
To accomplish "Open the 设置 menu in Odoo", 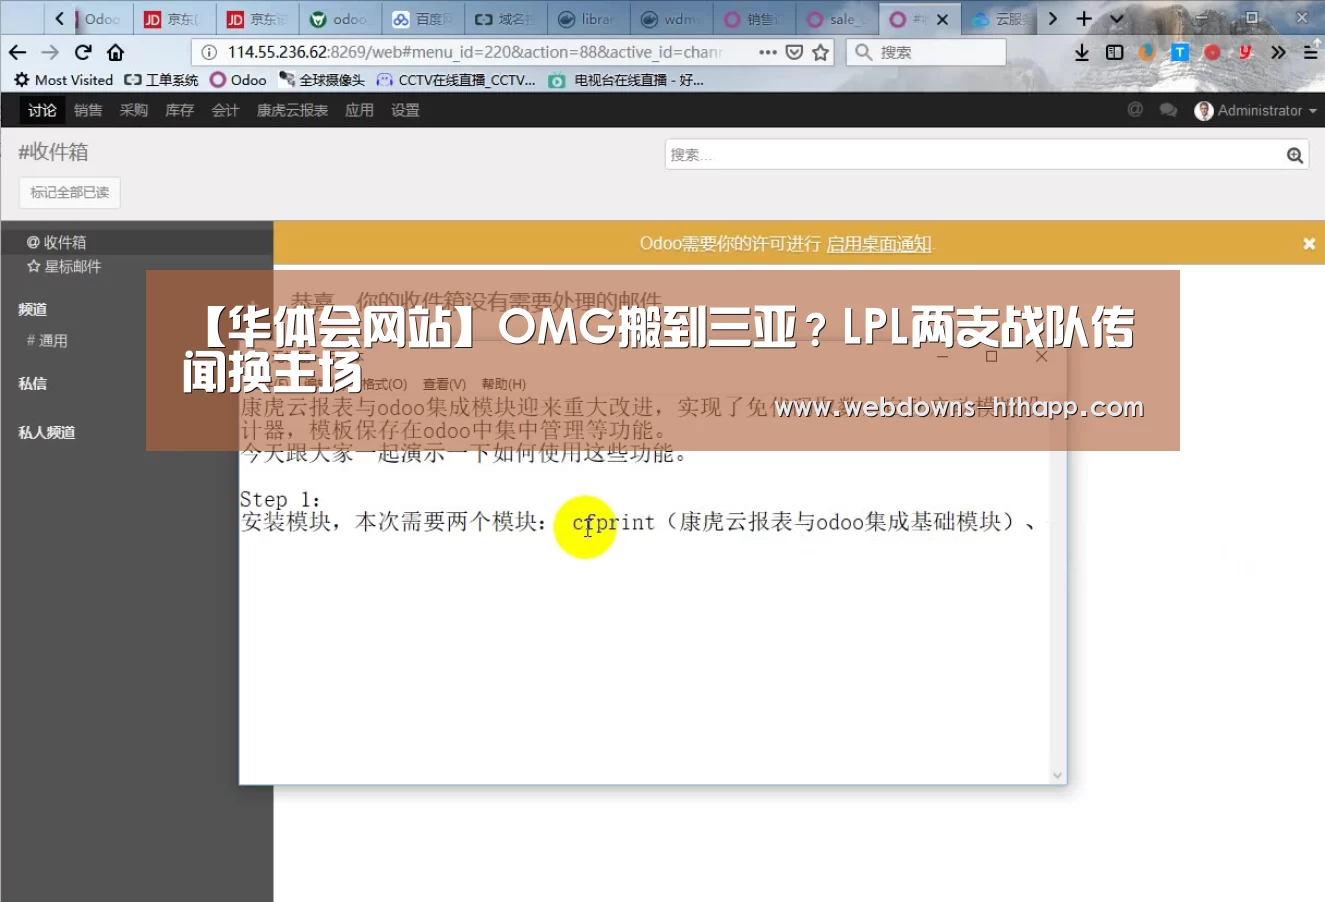I will [405, 110].
